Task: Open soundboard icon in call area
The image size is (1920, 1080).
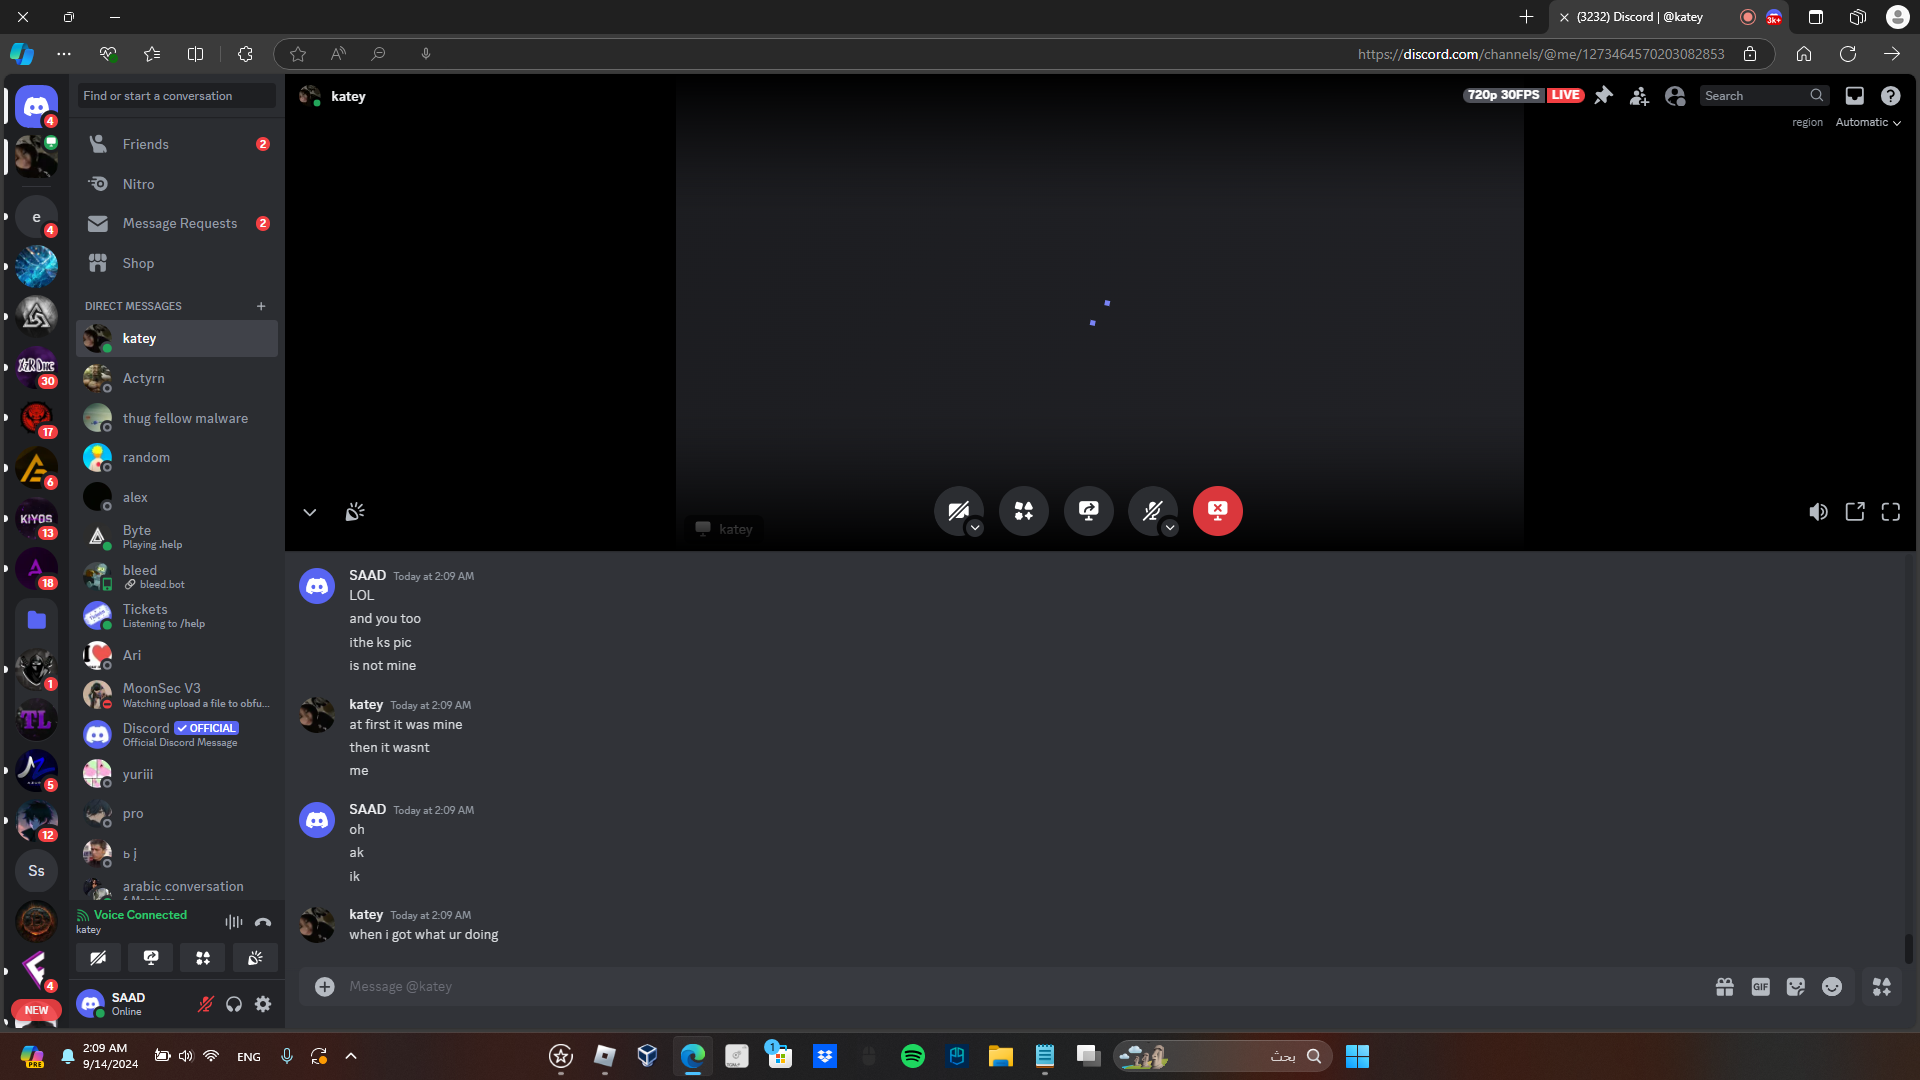Action: 355,512
